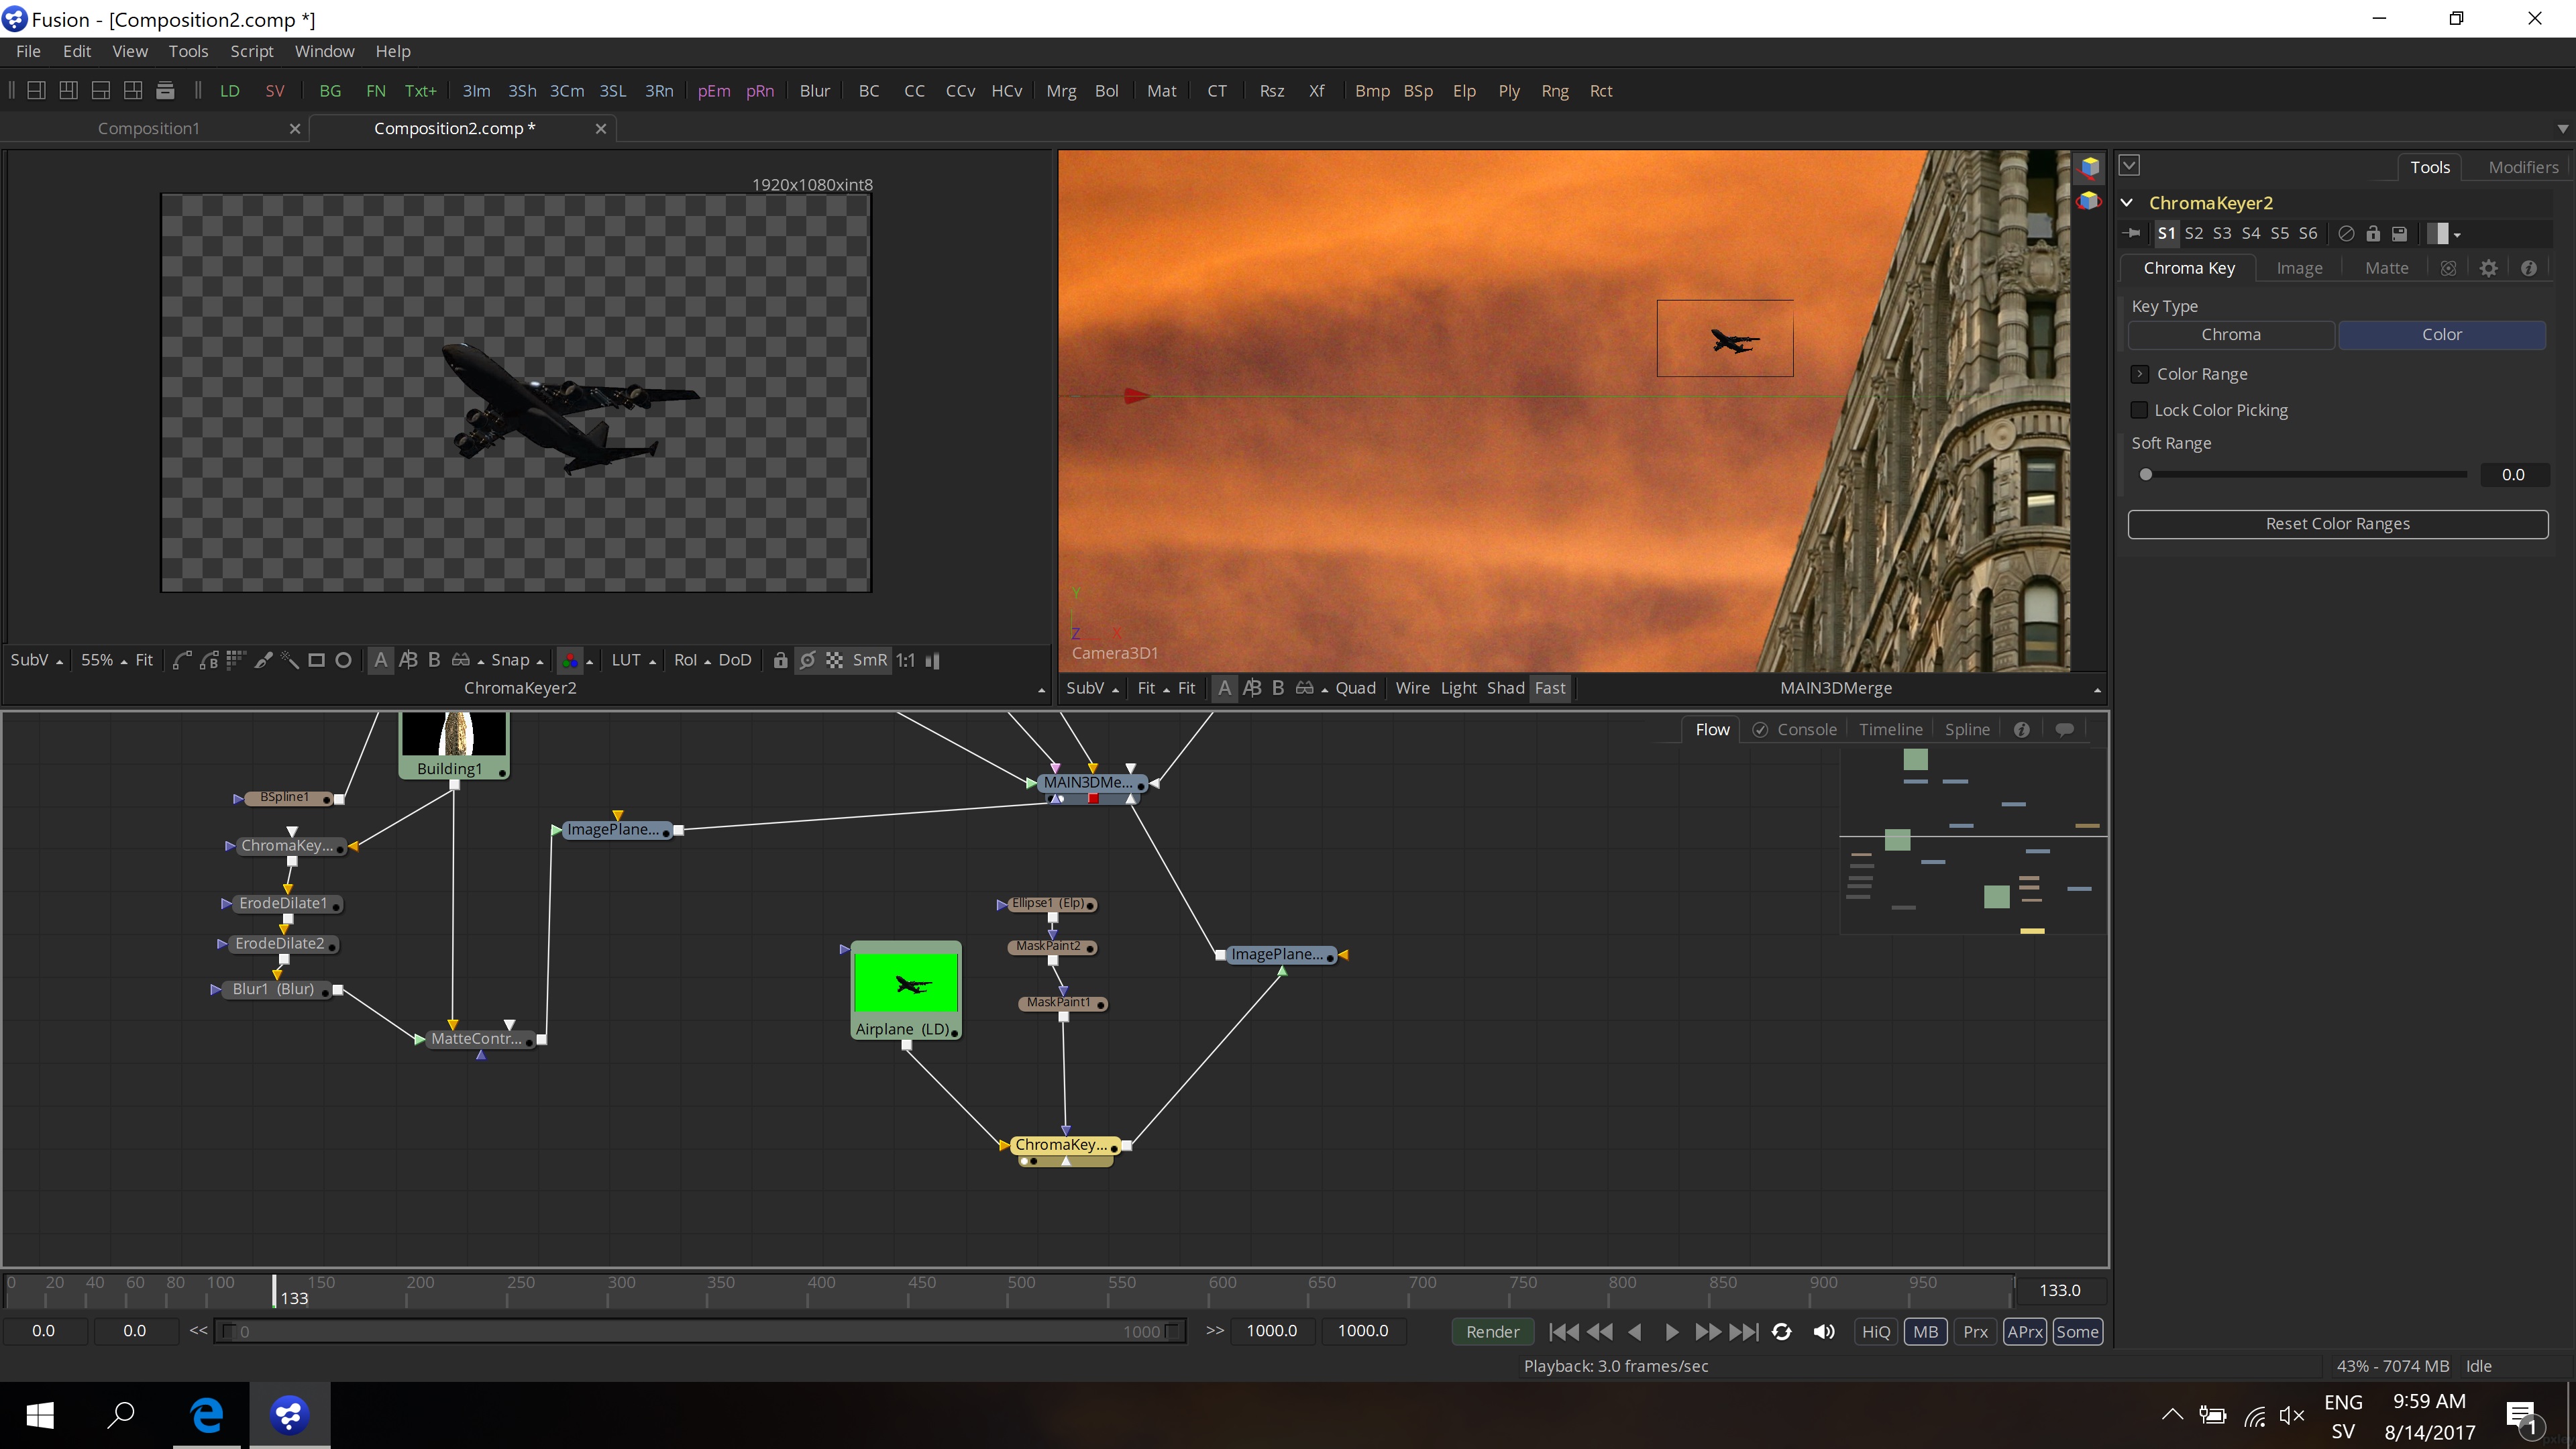The width and height of the screenshot is (2576, 1449).
Task: Switch to the Spline tab
Action: (x=1966, y=730)
